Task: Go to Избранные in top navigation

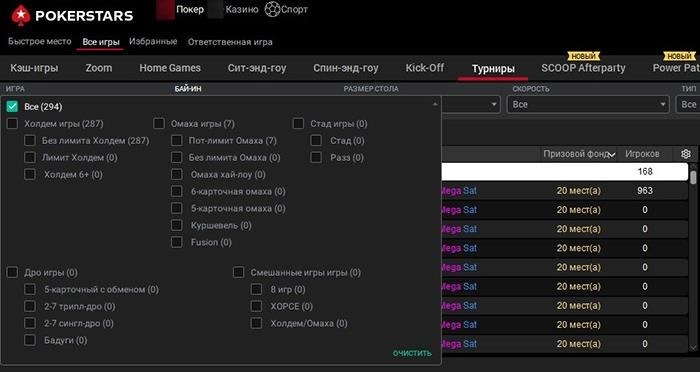Action: pos(153,42)
